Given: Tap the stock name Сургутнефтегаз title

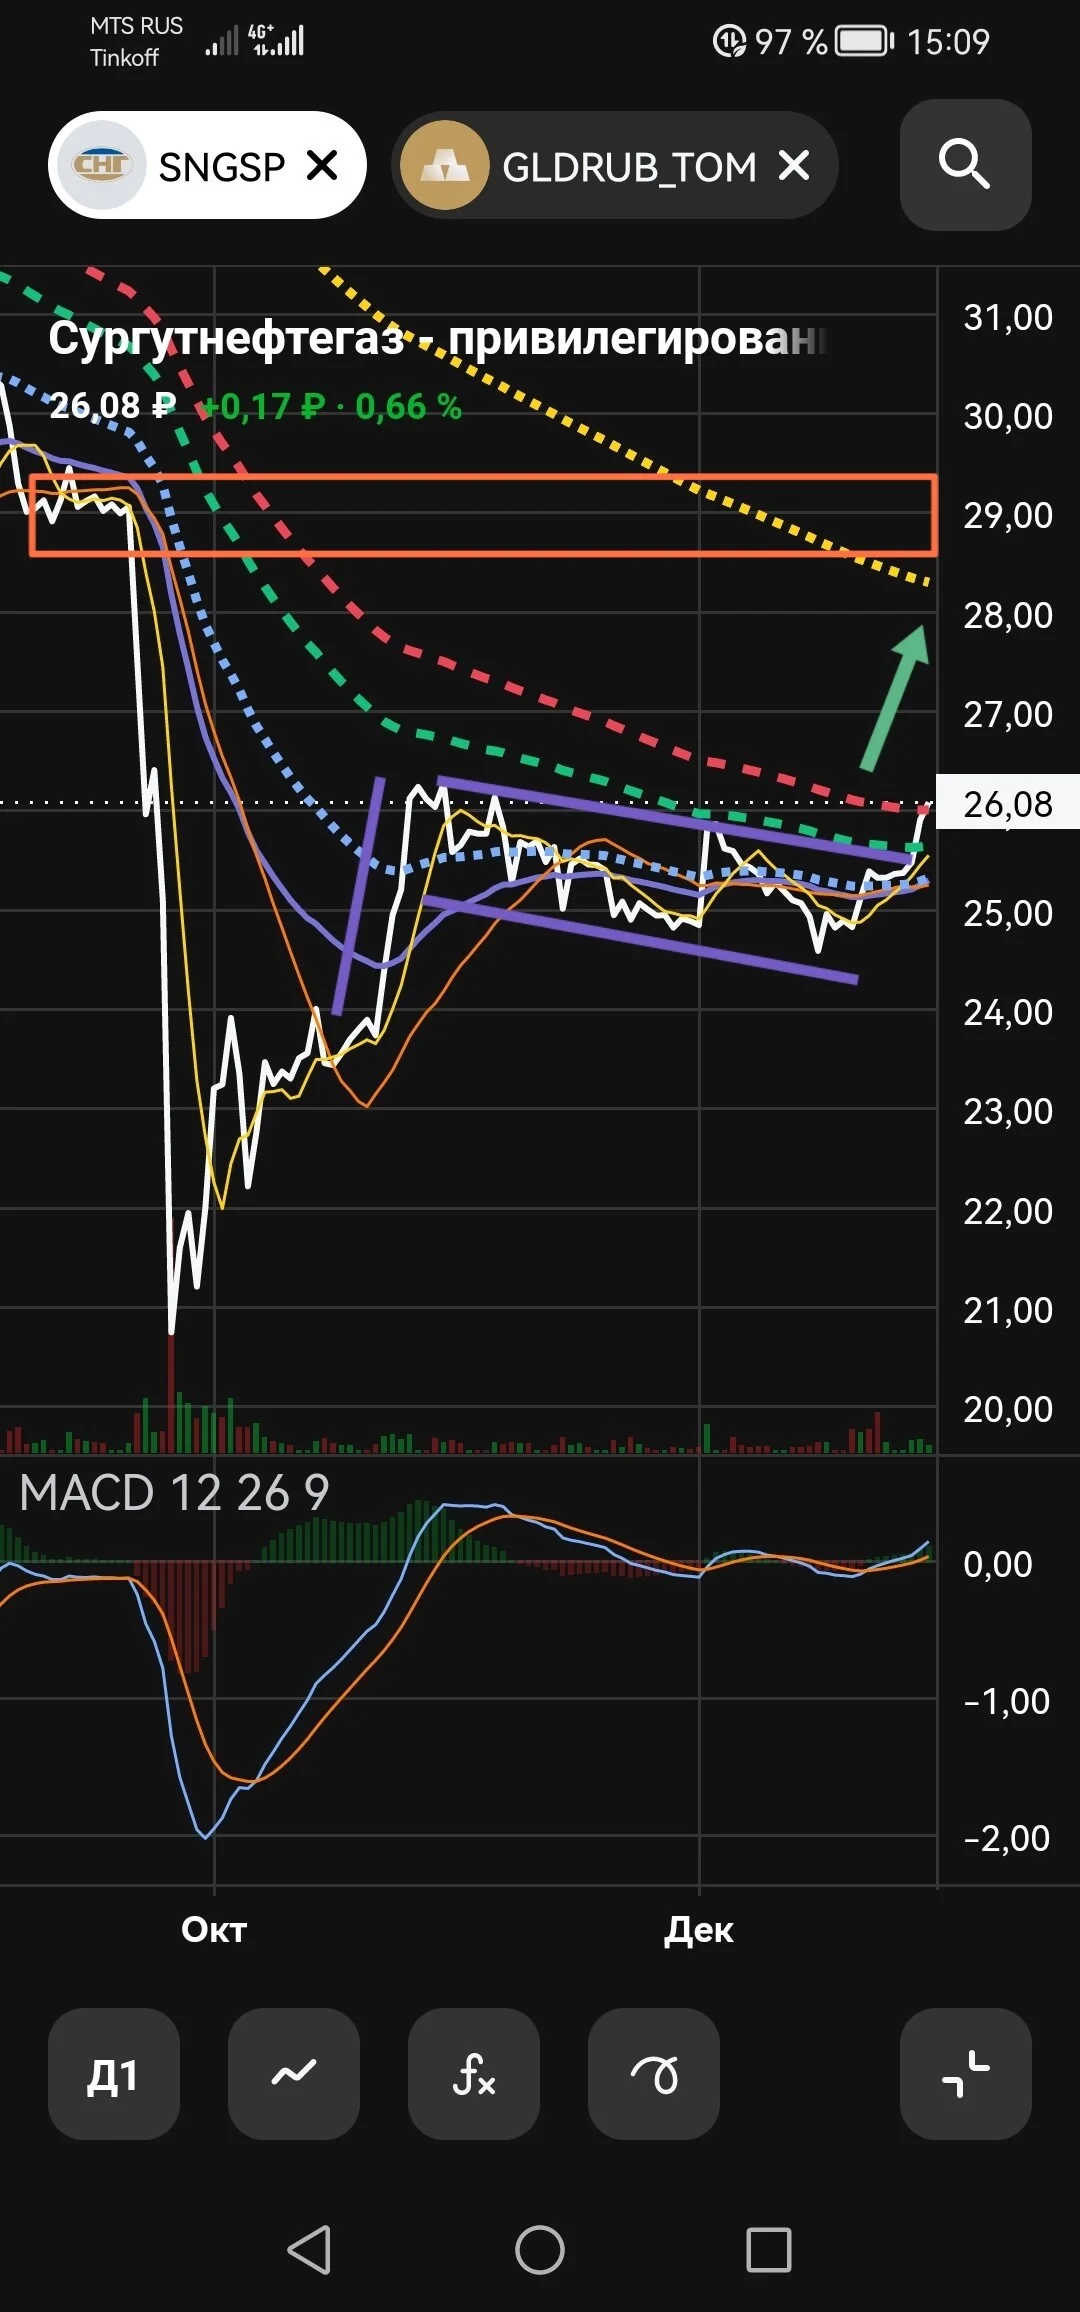Looking at the screenshot, I should click(x=438, y=338).
